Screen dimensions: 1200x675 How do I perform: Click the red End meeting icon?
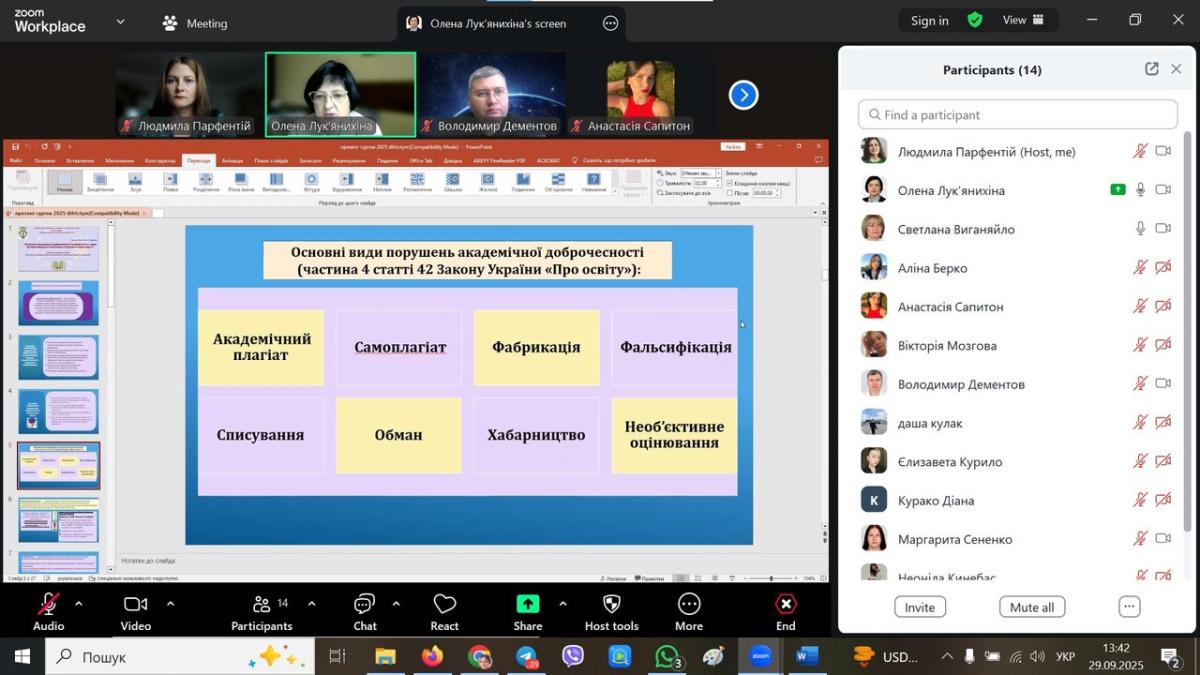point(786,604)
